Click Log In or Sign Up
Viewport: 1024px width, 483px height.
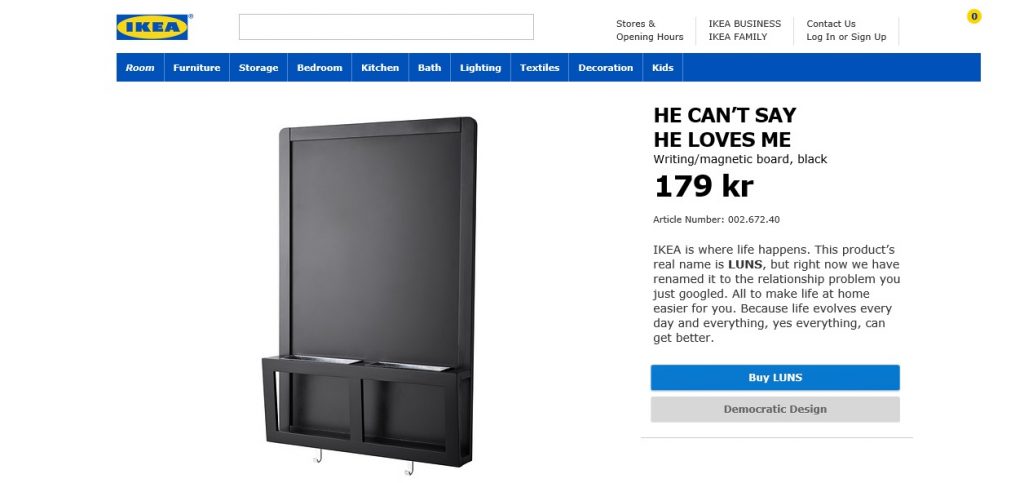pyautogui.click(x=846, y=37)
